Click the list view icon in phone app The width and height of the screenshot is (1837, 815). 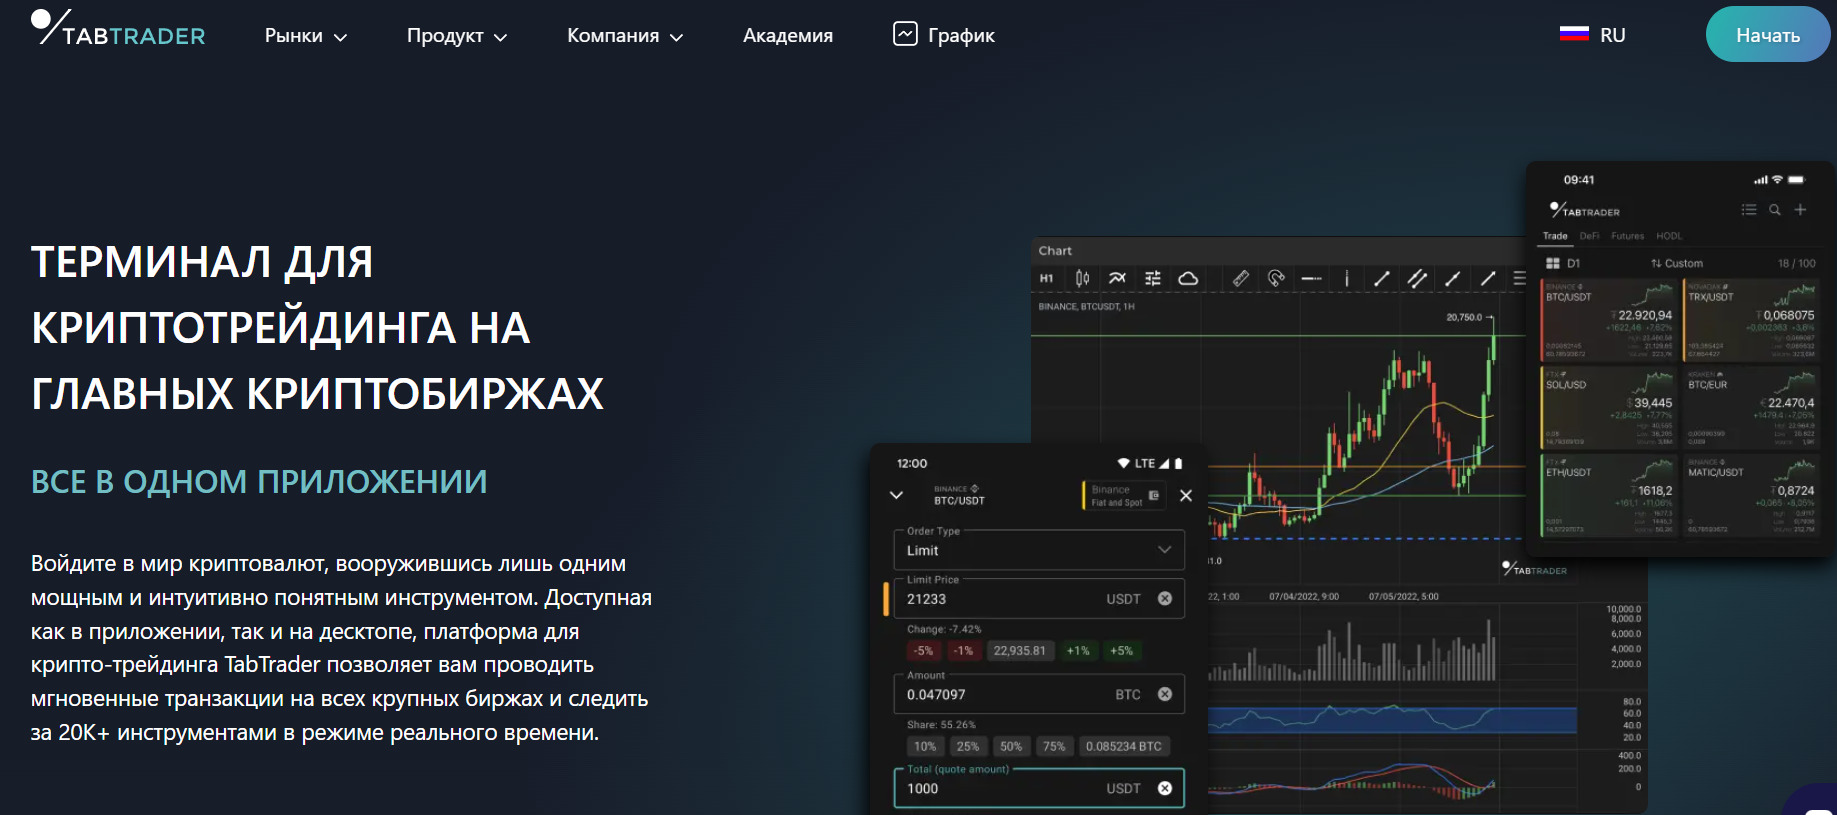(x=1749, y=210)
